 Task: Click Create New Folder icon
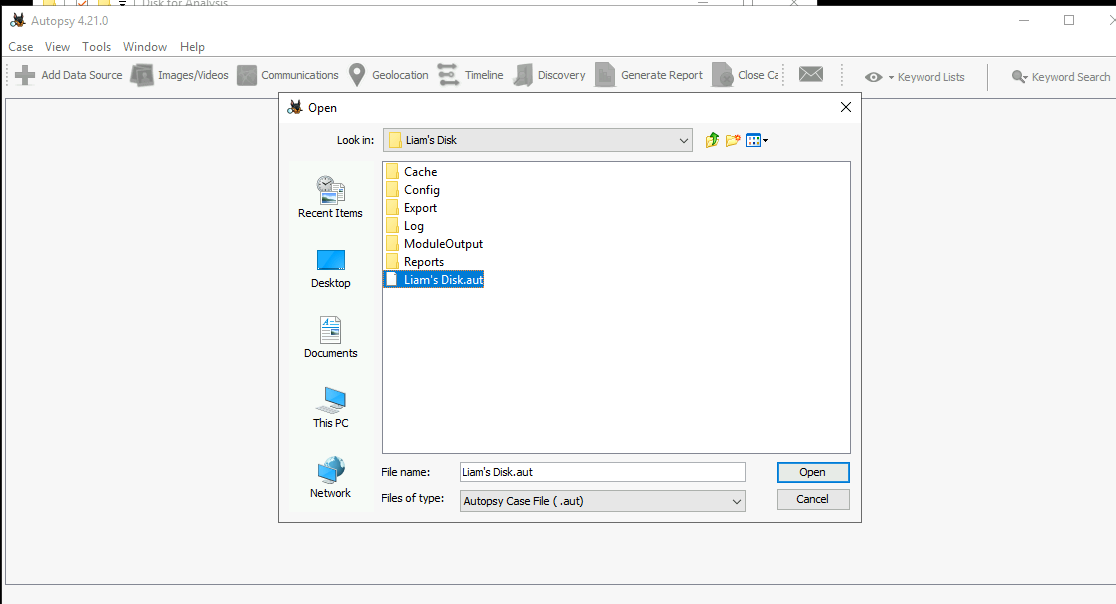click(733, 140)
